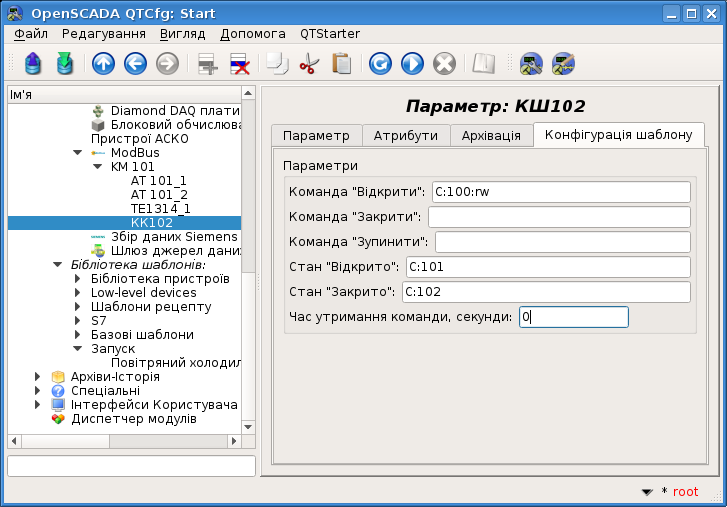
Task: Go up one level with the up arrow icon
Action: click(103, 63)
